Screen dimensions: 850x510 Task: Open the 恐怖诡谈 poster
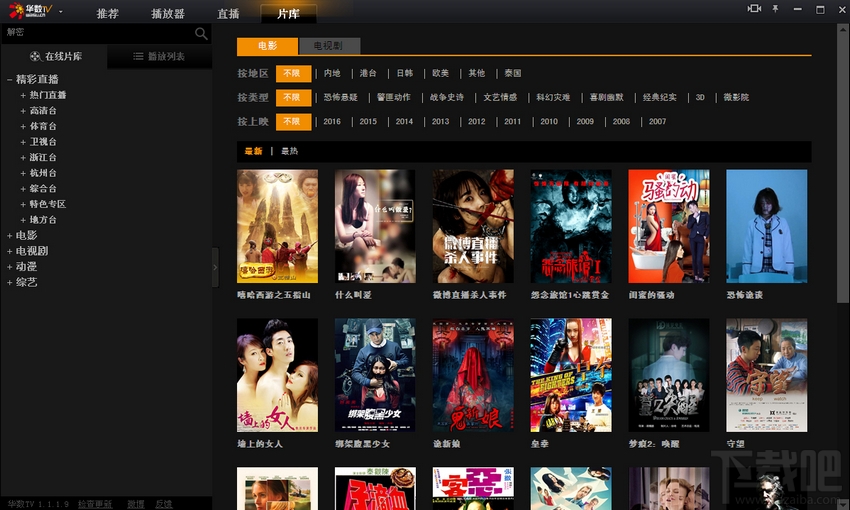point(767,227)
